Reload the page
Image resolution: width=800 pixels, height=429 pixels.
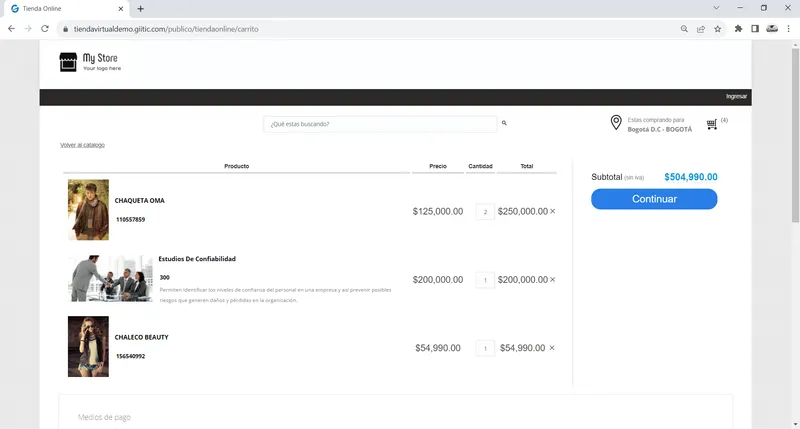tap(45, 29)
